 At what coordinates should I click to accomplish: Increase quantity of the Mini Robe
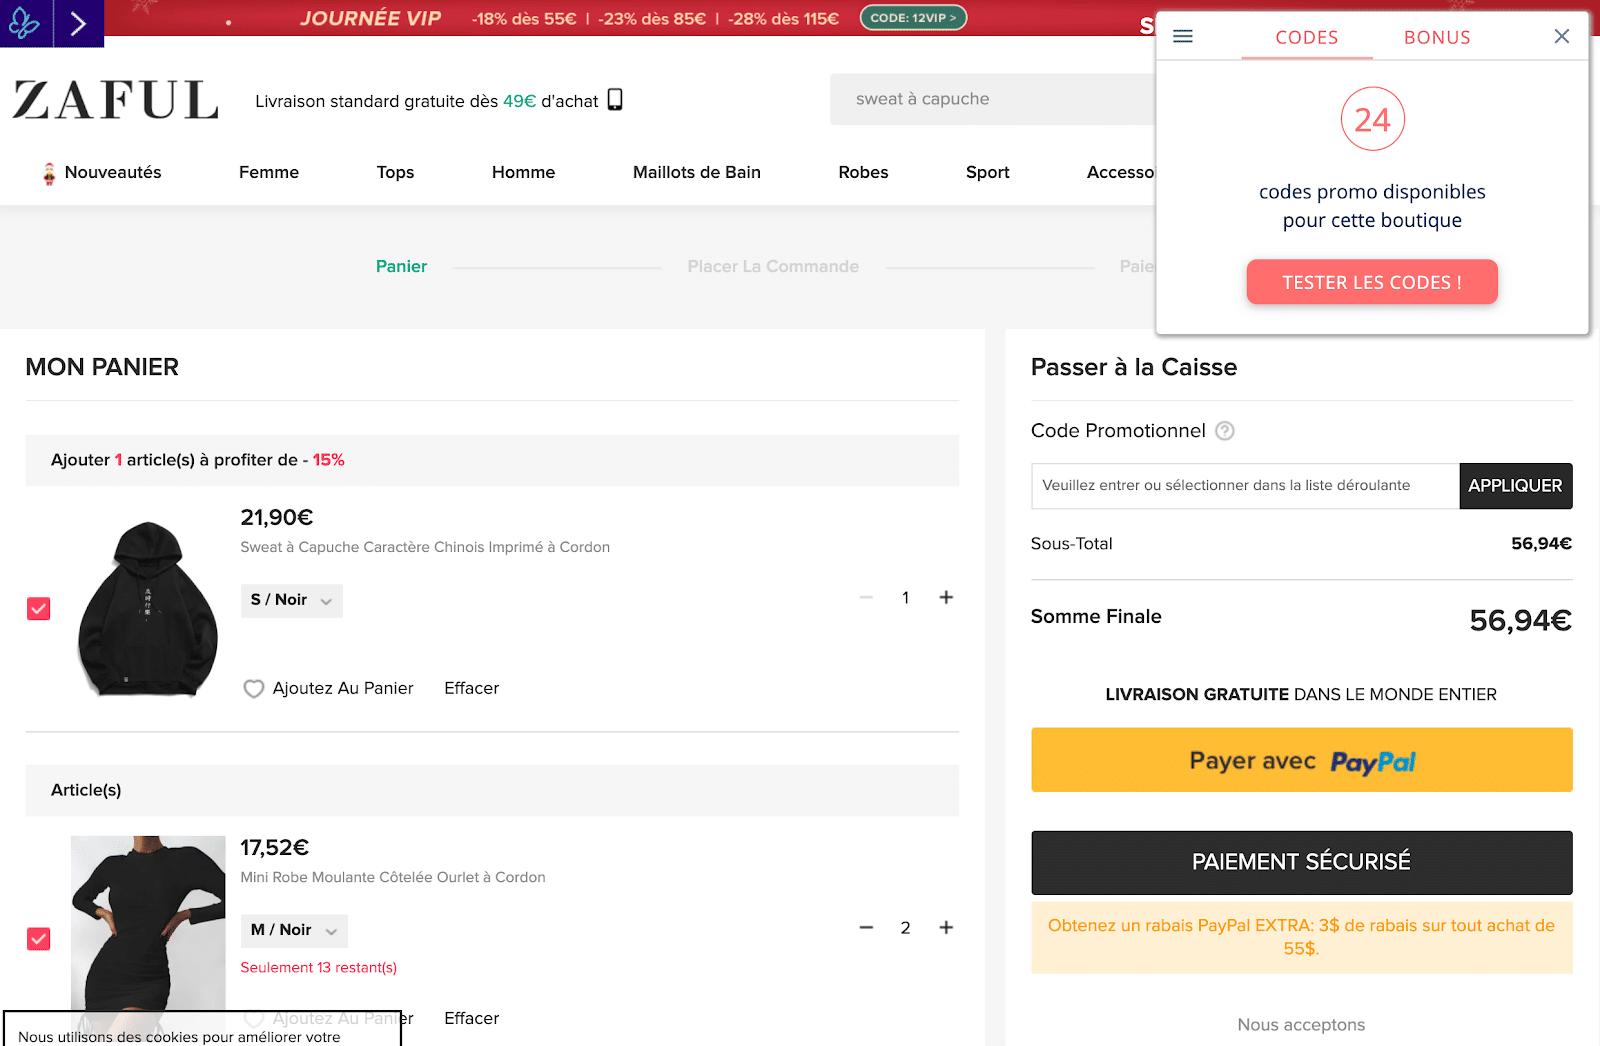click(946, 928)
